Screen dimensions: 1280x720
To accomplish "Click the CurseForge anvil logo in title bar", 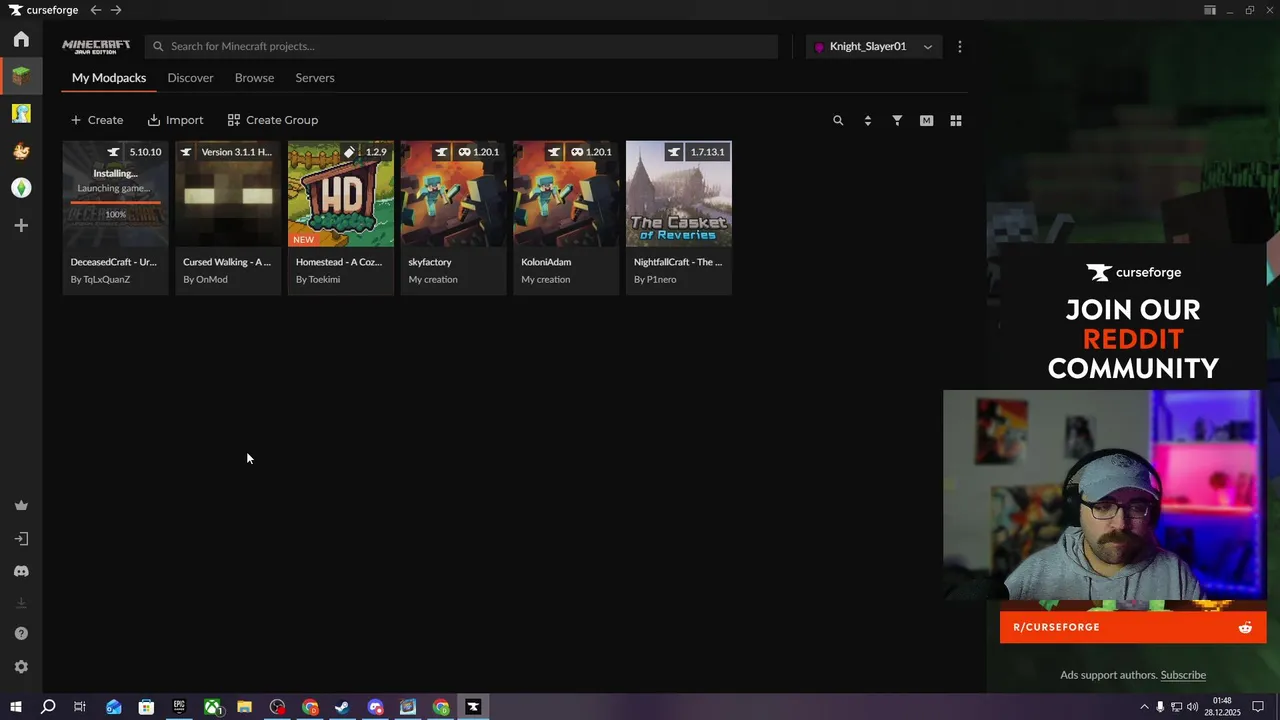I will [16, 10].
